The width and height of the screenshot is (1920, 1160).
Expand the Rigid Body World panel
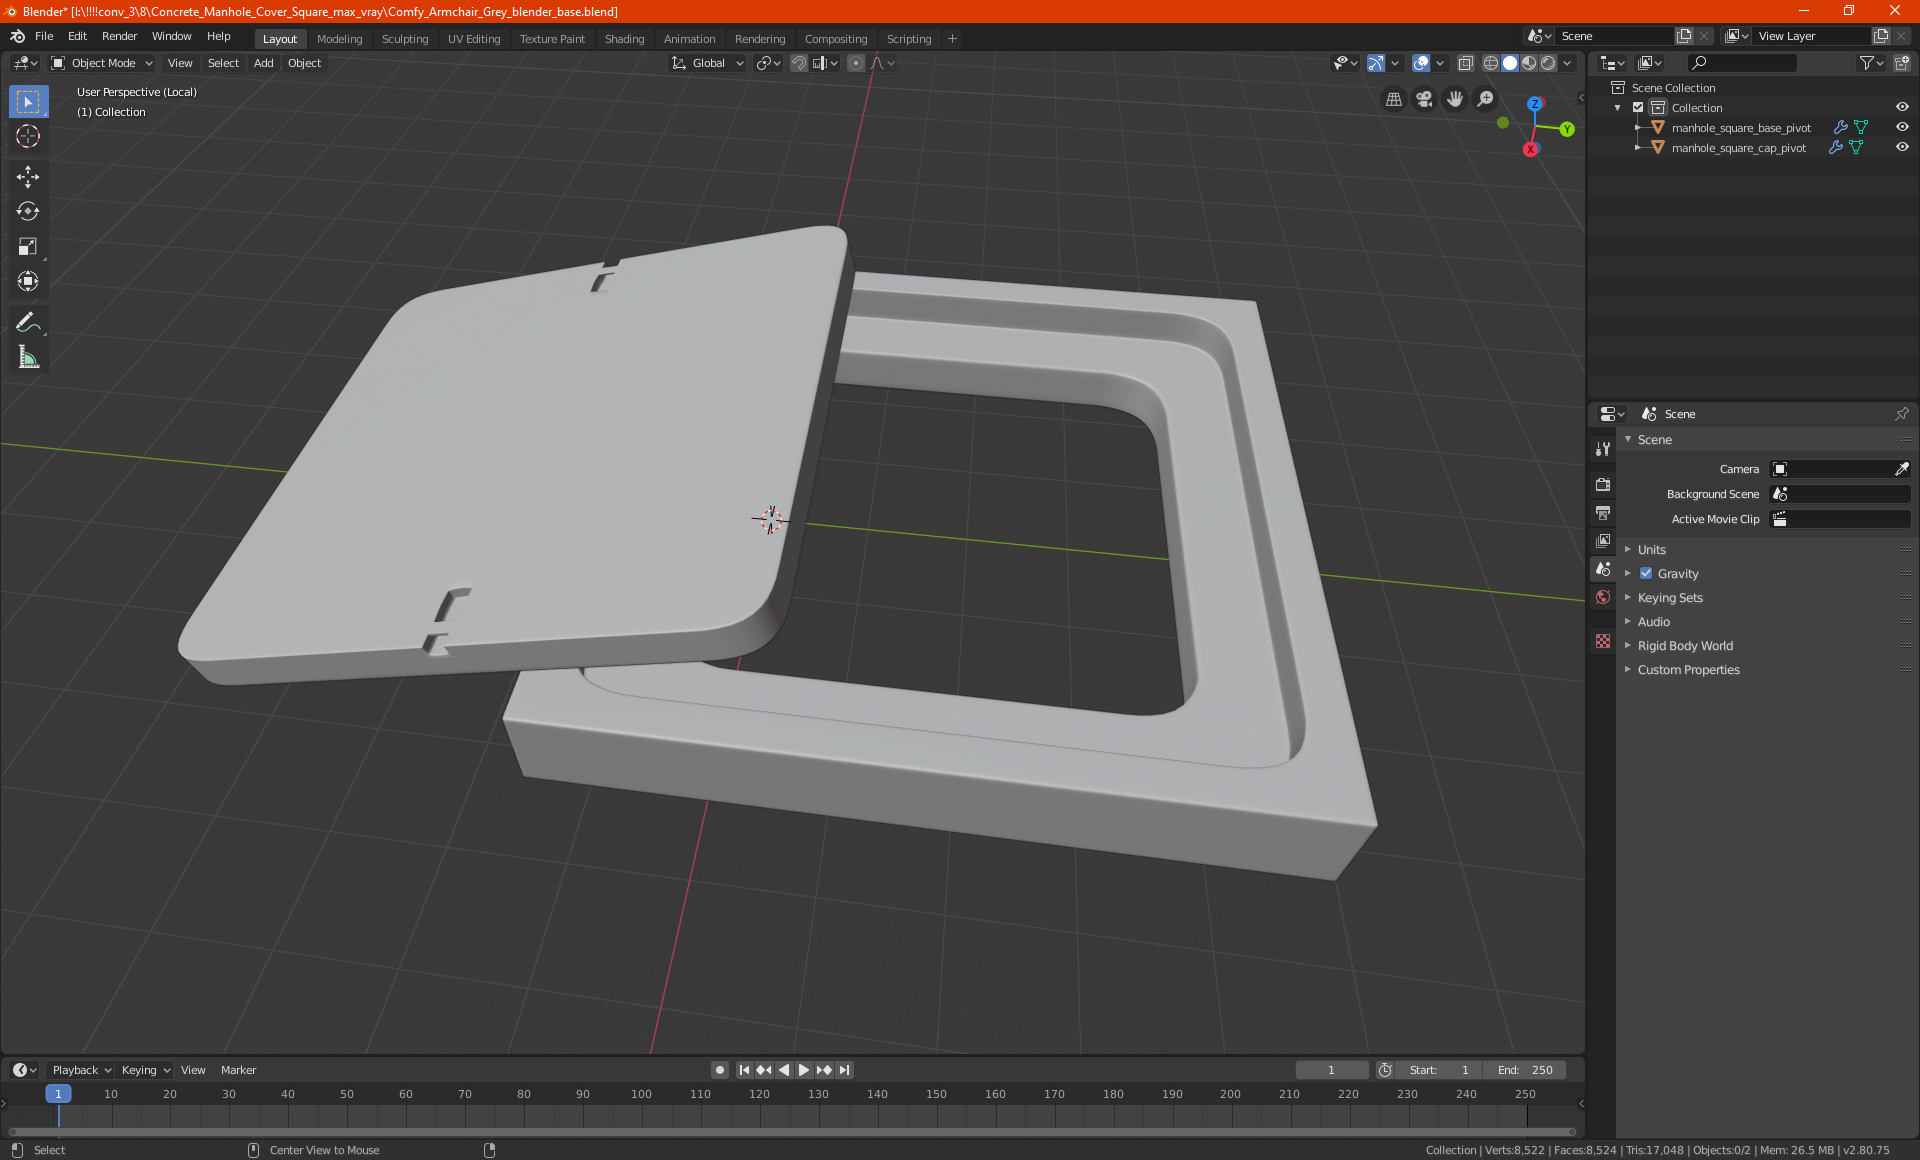point(1684,646)
